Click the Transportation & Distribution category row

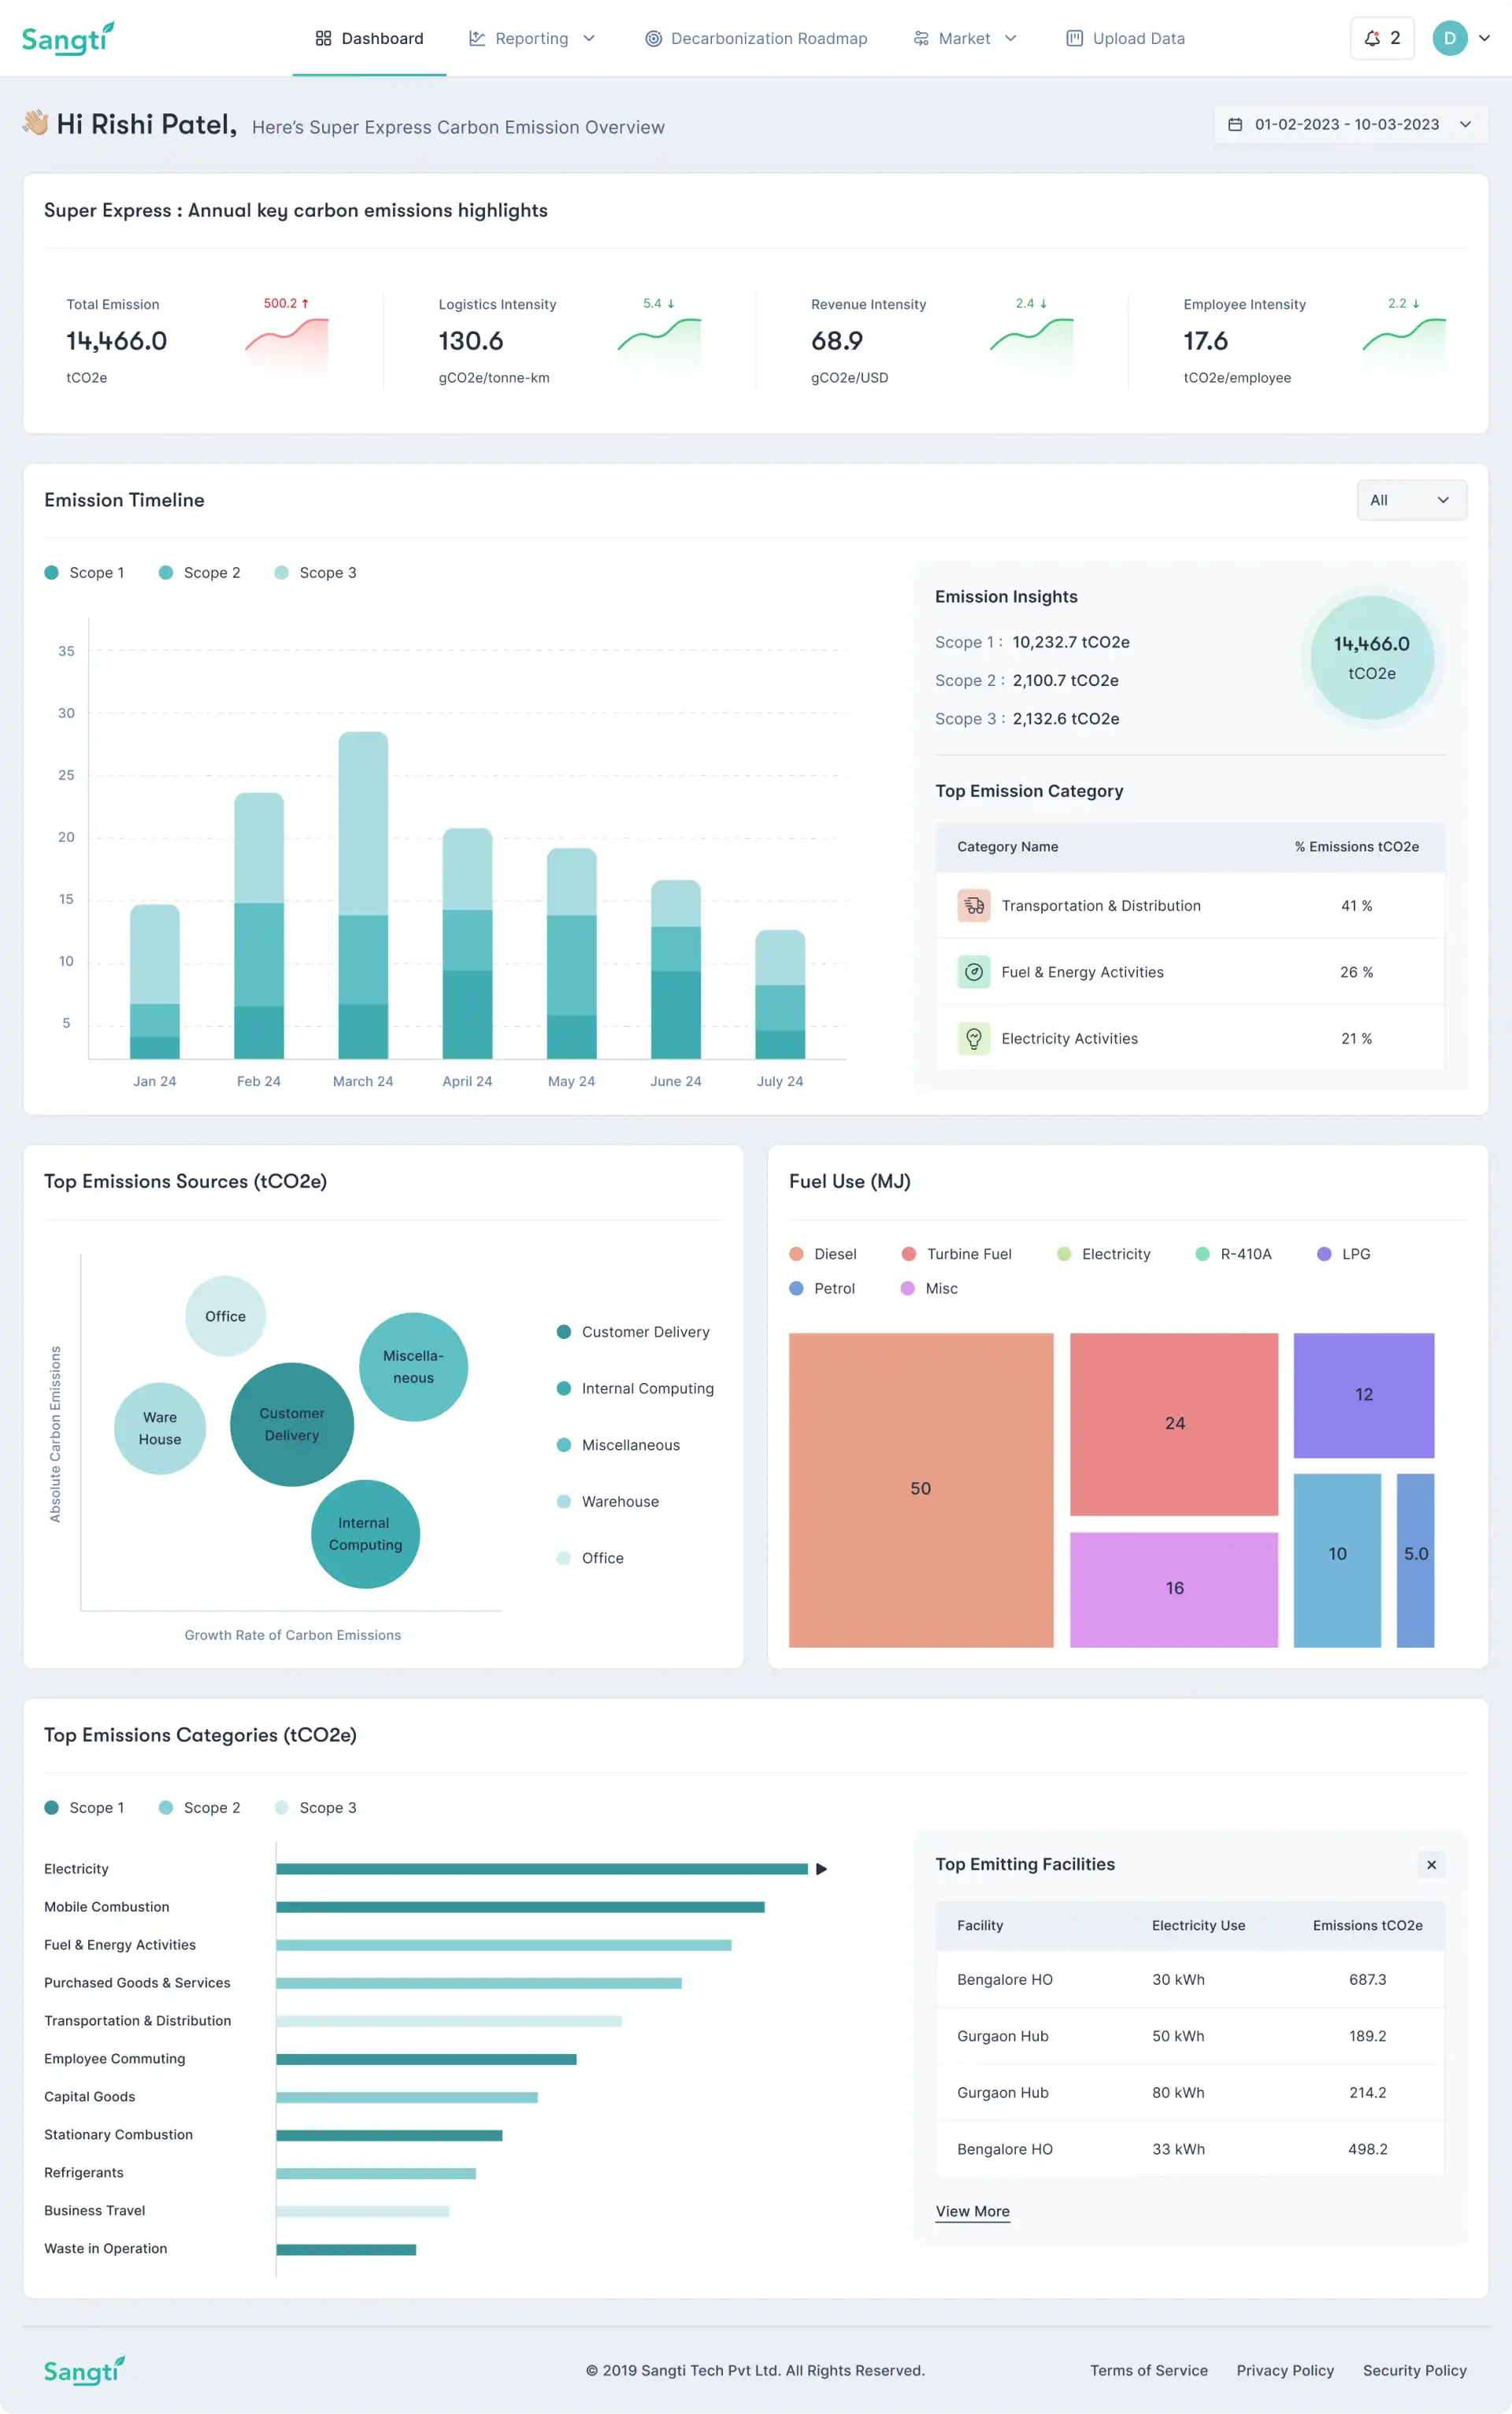pyautogui.click(x=1190, y=905)
